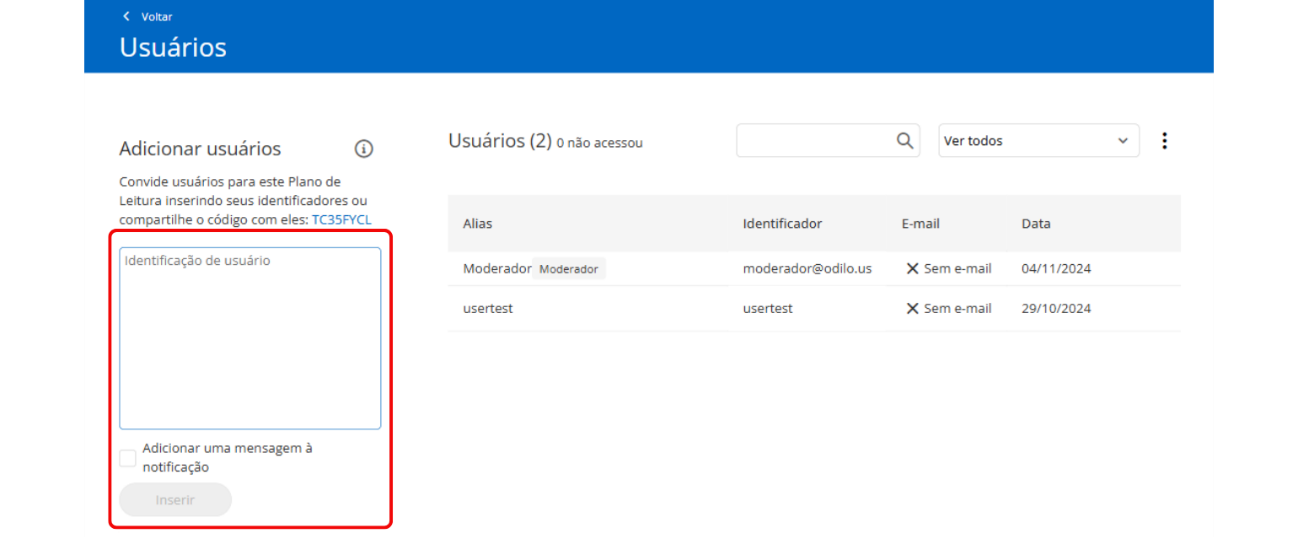Select the usertest alias cell
Viewport: 1298px width, 537px height.
pyautogui.click(x=488, y=309)
